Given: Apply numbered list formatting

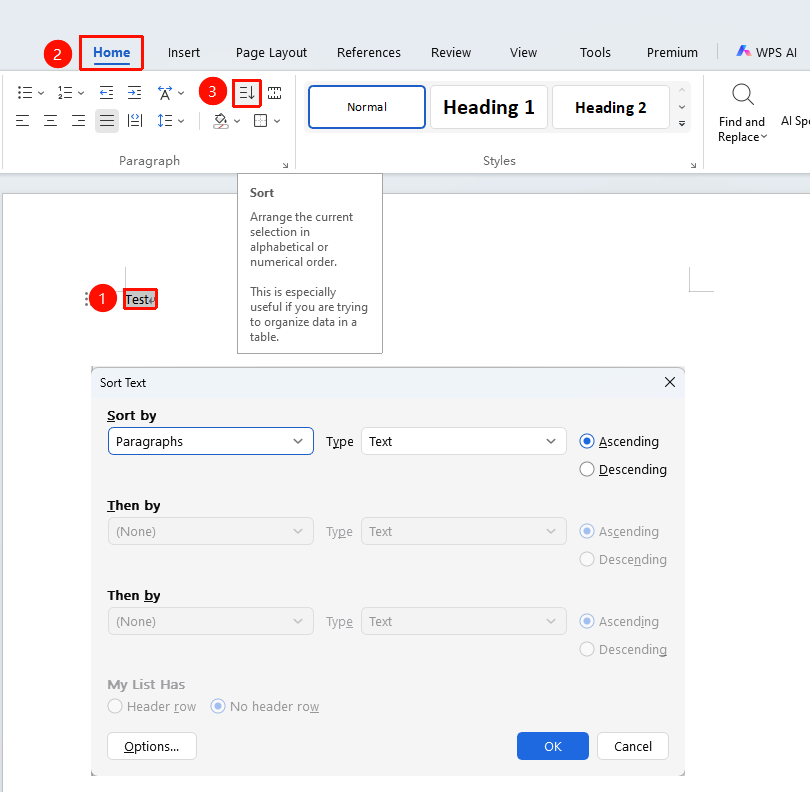Looking at the screenshot, I should point(65,93).
